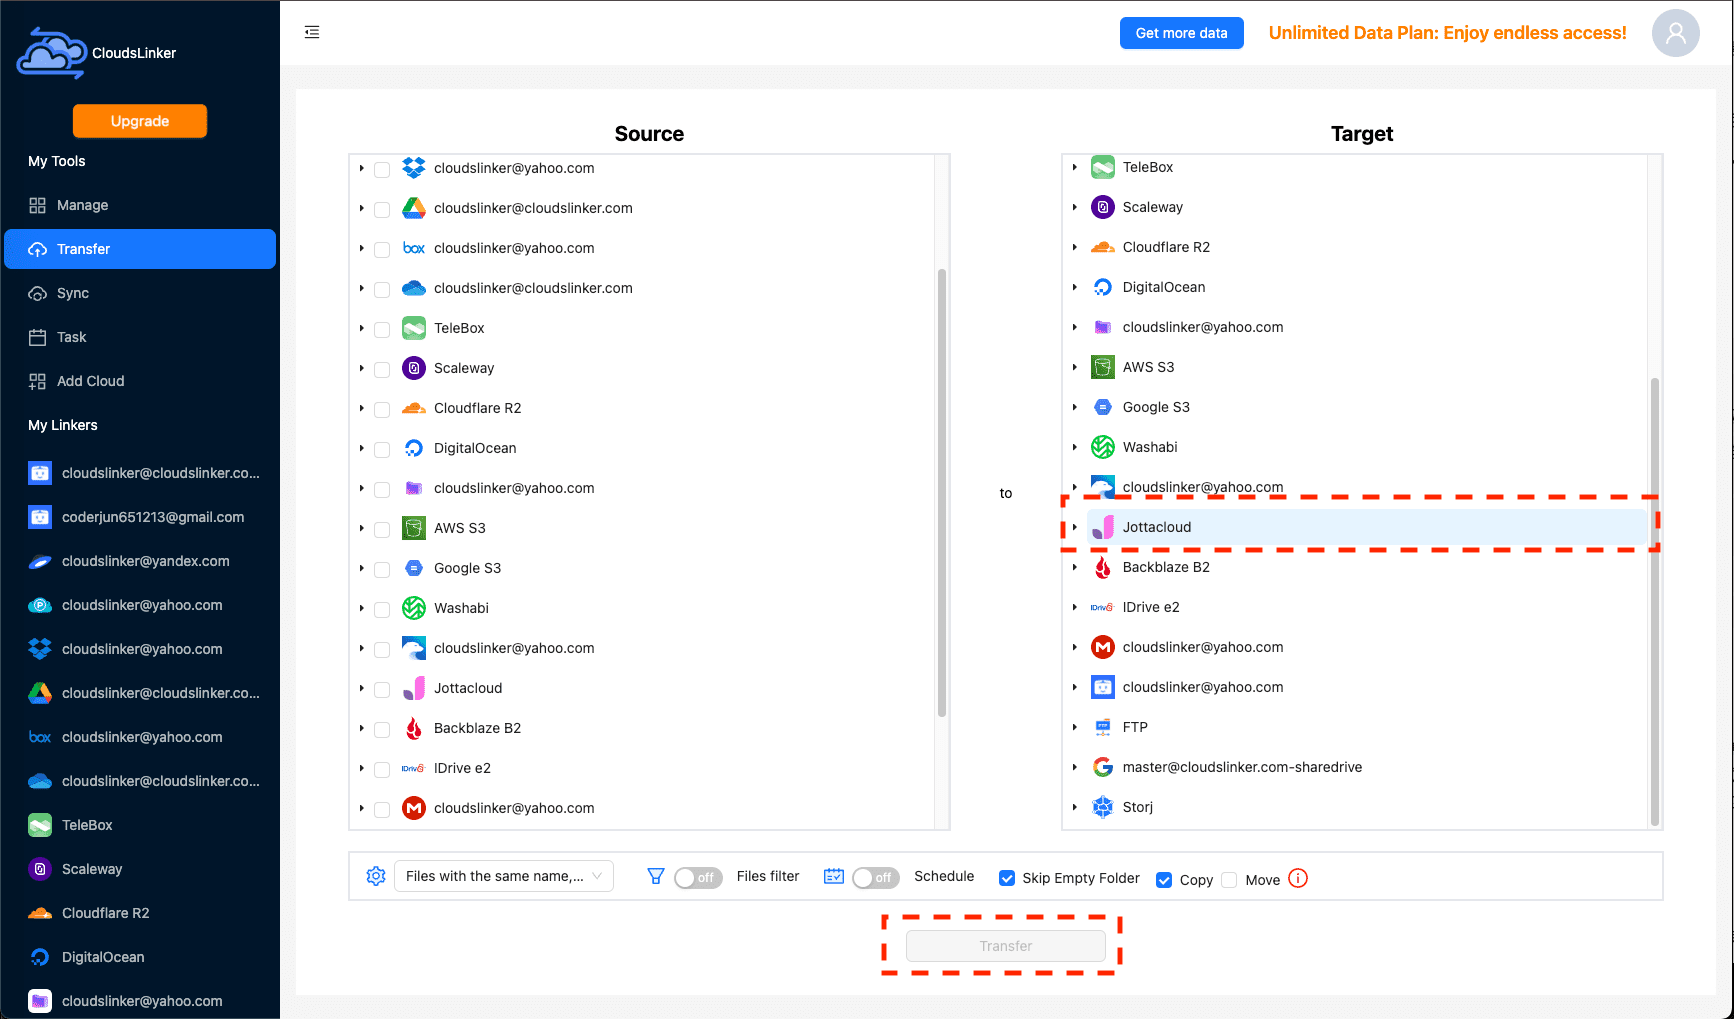Click the Dropbox icon in Source list
The width and height of the screenshot is (1734, 1019).
(414, 168)
